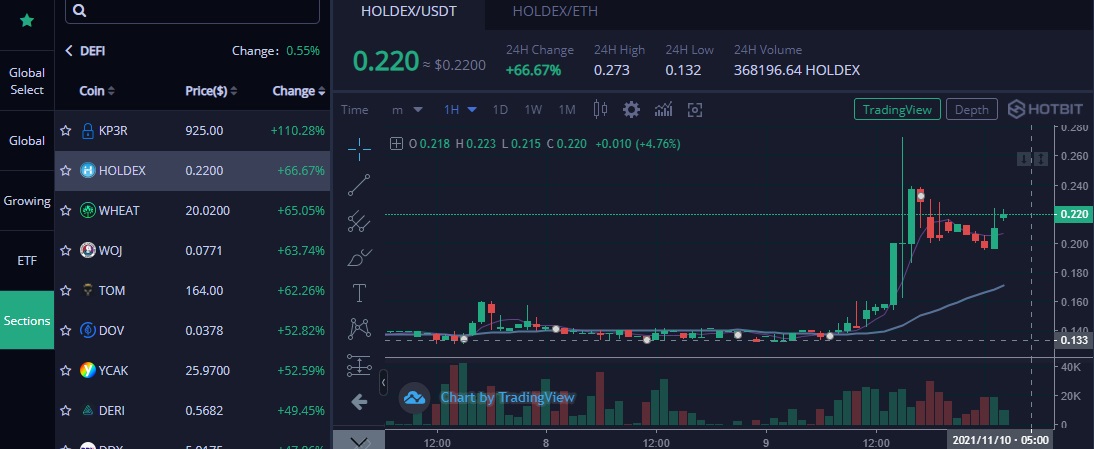Viewport: 1094px width, 449px height.
Task: Go back from DEFI section
Action: (x=68, y=51)
